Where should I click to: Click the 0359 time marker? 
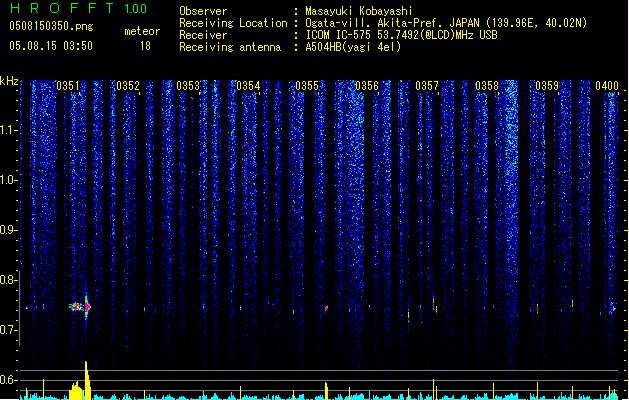[x=547, y=86]
